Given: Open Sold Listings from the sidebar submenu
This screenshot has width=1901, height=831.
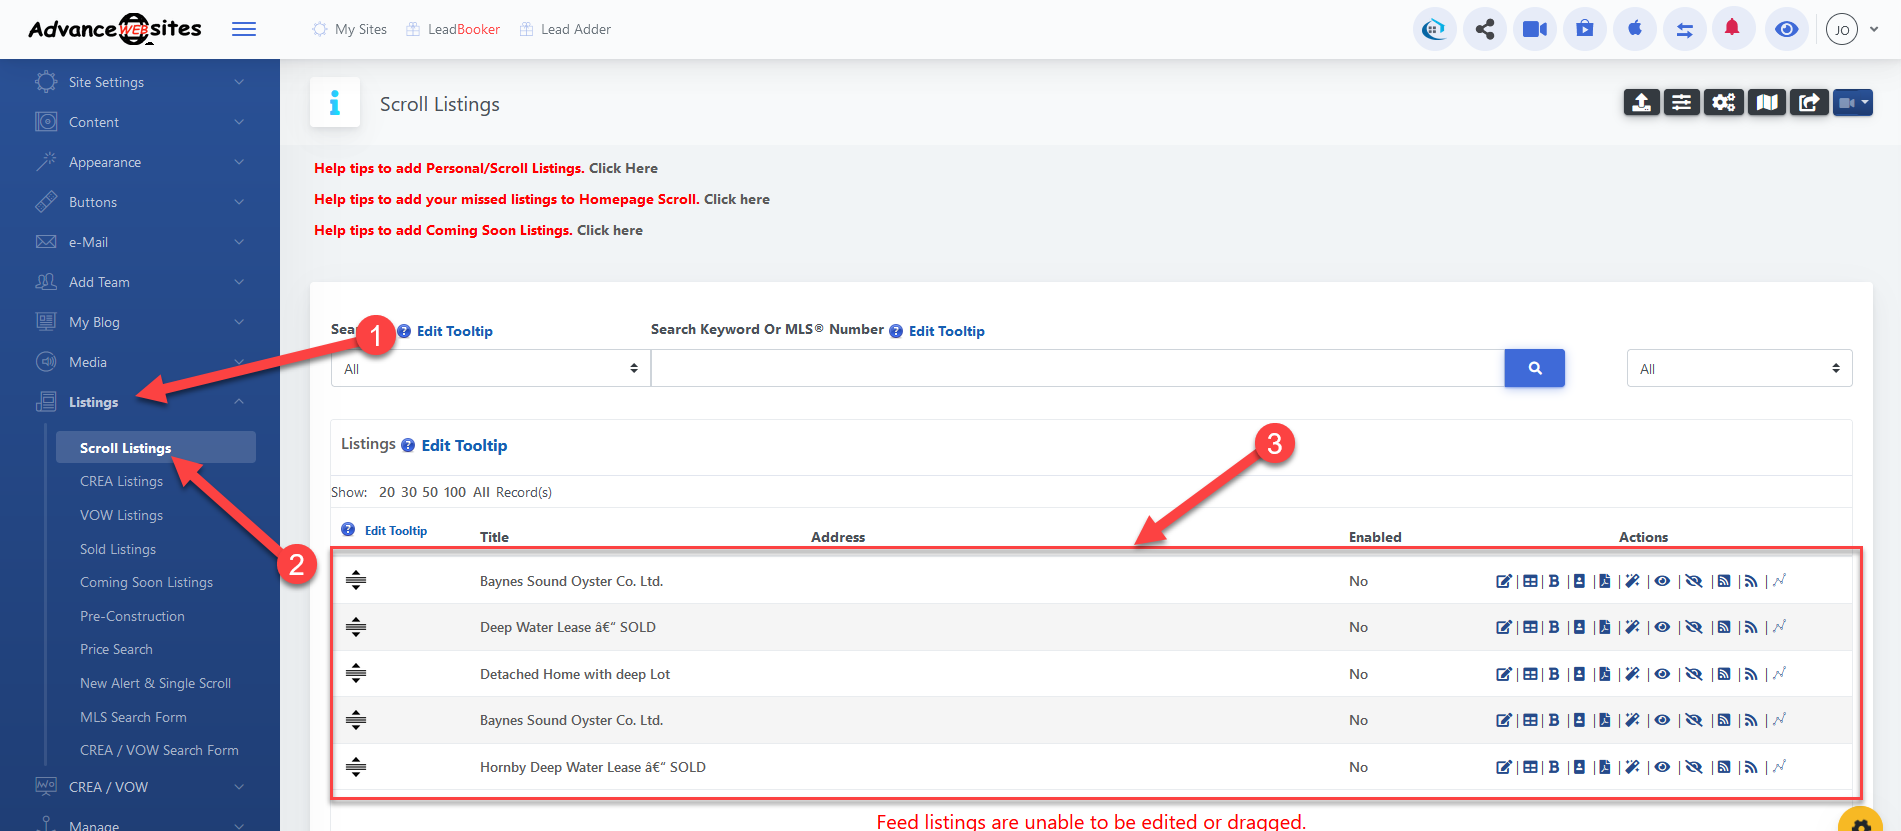Looking at the screenshot, I should (x=118, y=549).
